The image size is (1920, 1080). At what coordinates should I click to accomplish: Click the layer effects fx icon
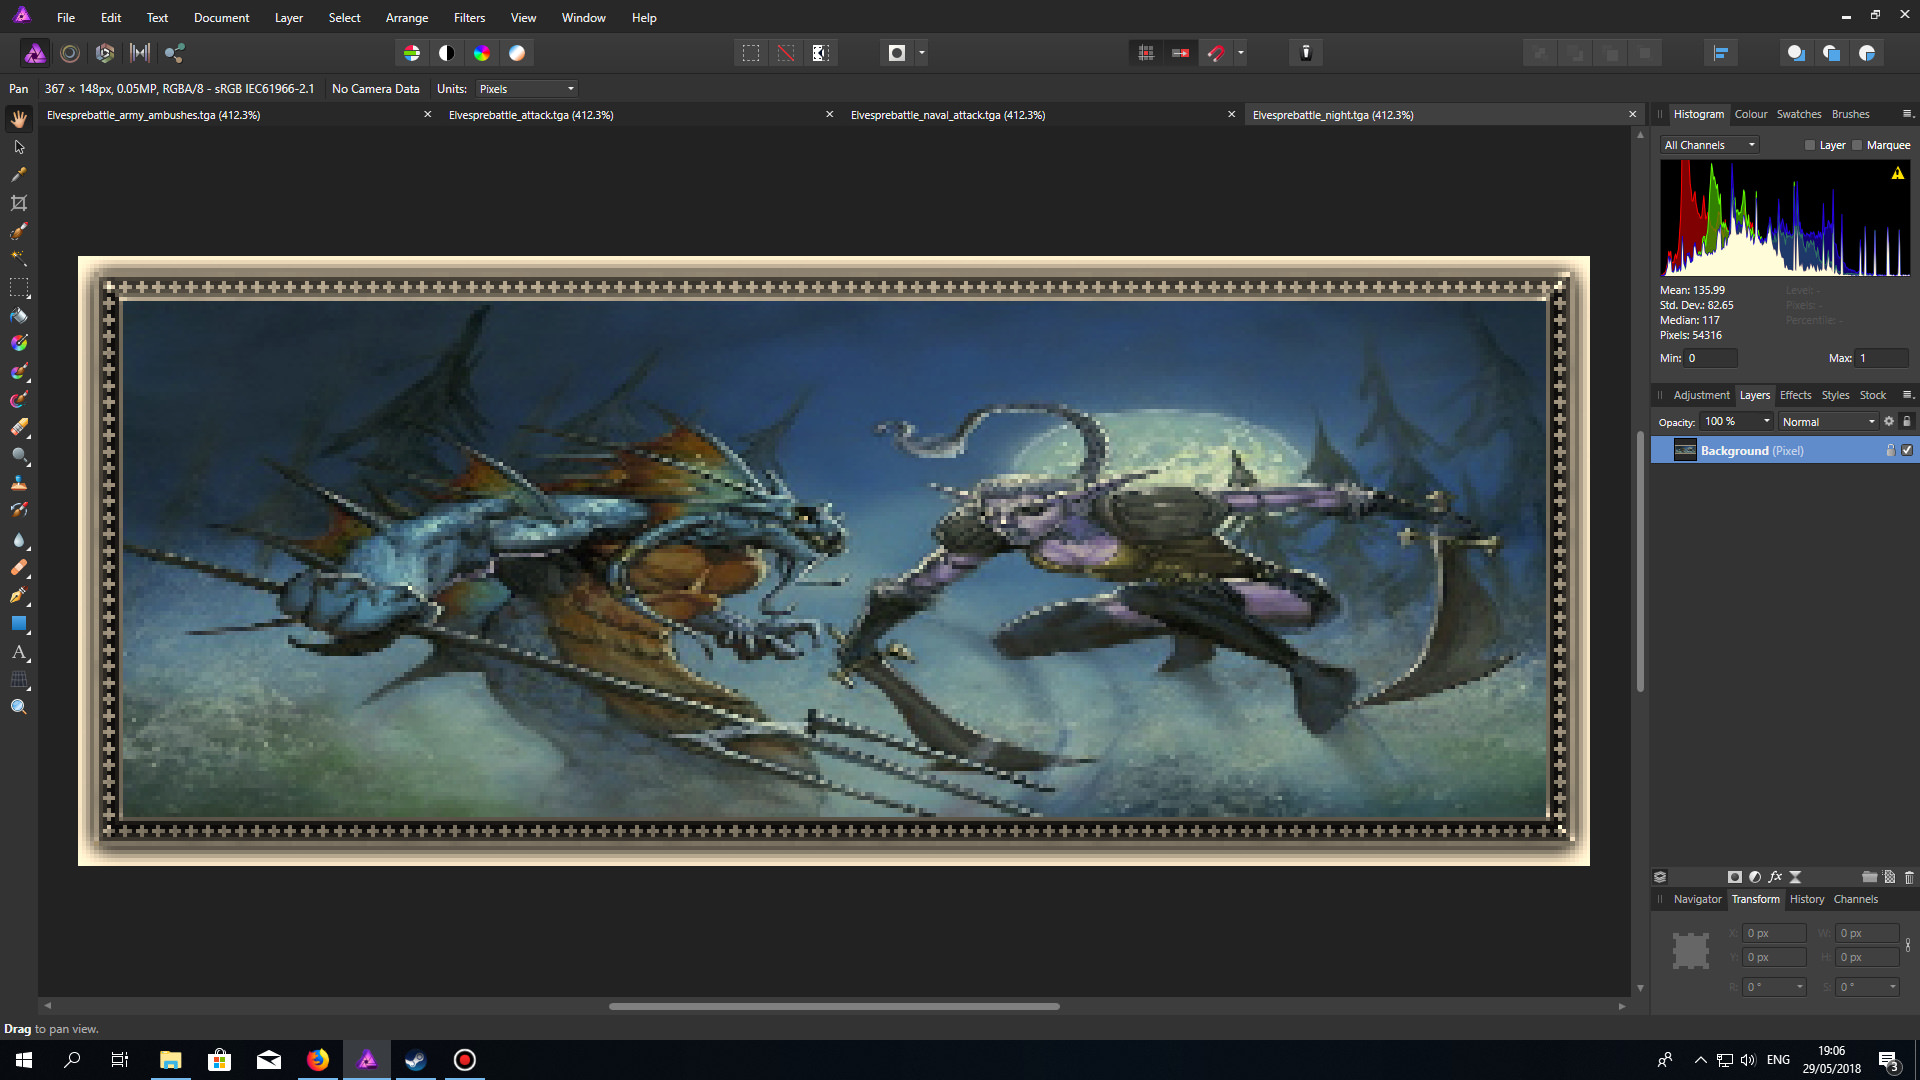[x=1775, y=877]
